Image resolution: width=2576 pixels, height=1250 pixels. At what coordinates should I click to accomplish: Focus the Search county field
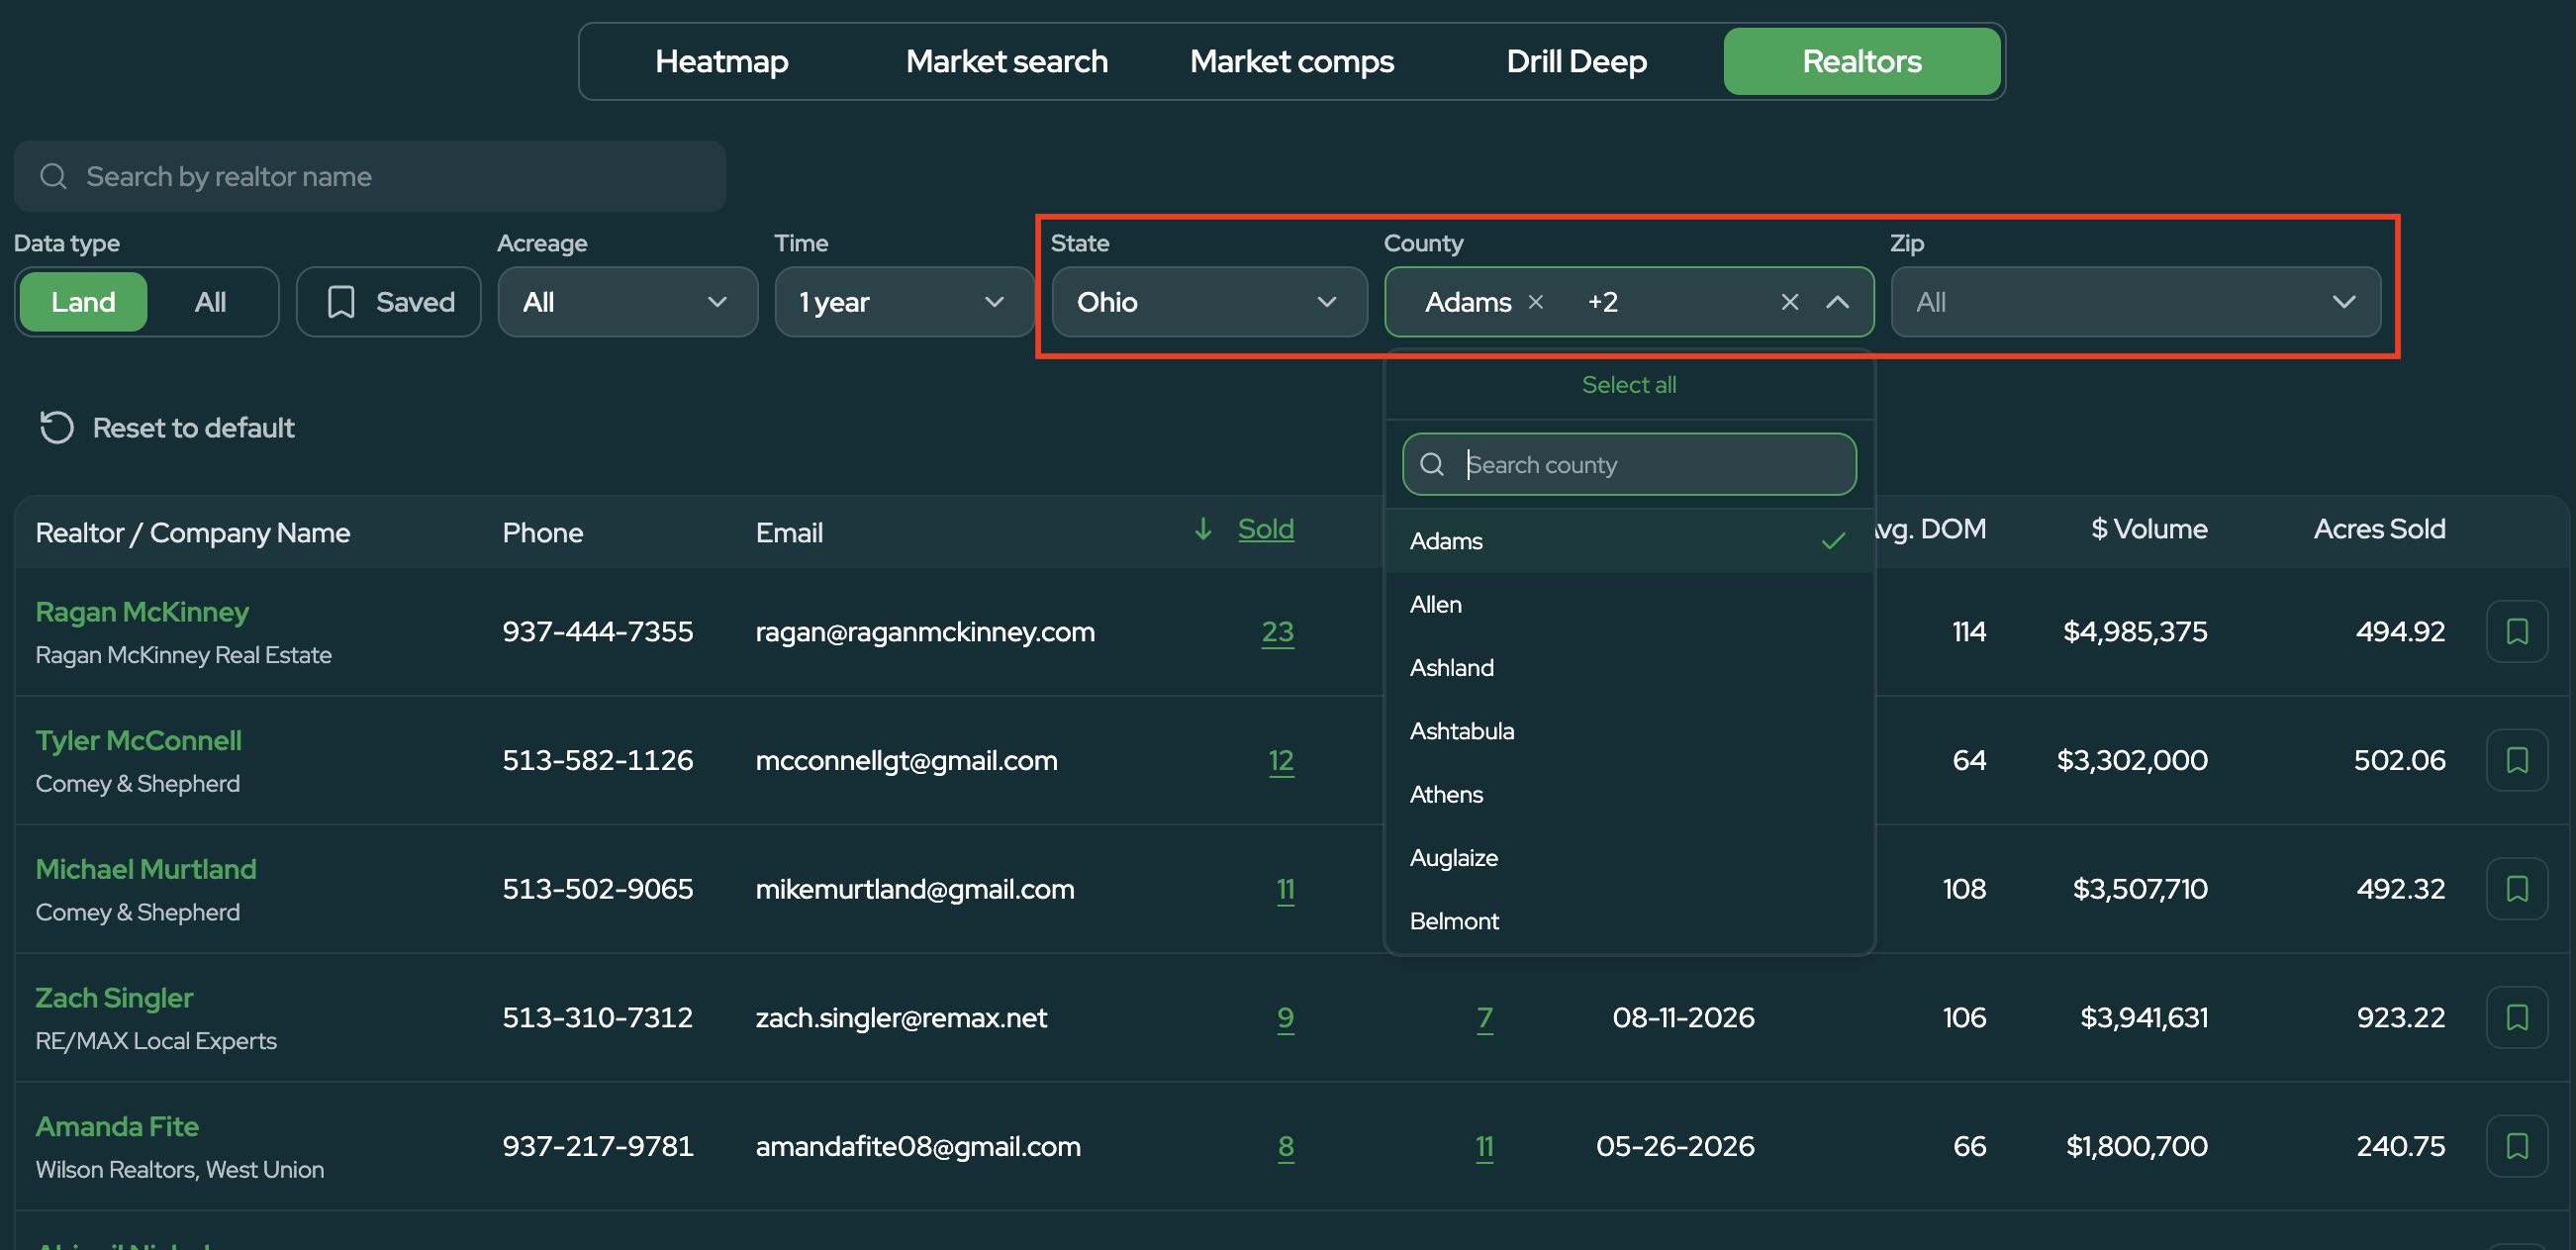[x=1629, y=464]
